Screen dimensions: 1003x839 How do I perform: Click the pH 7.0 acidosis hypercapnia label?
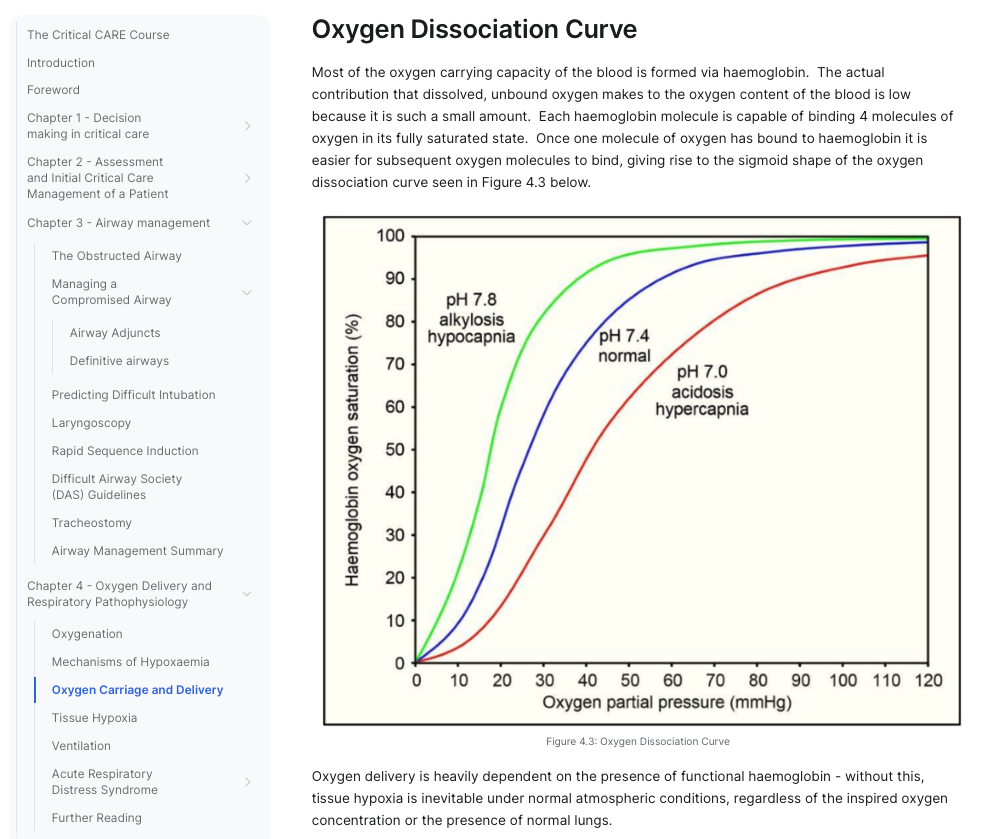[702, 390]
